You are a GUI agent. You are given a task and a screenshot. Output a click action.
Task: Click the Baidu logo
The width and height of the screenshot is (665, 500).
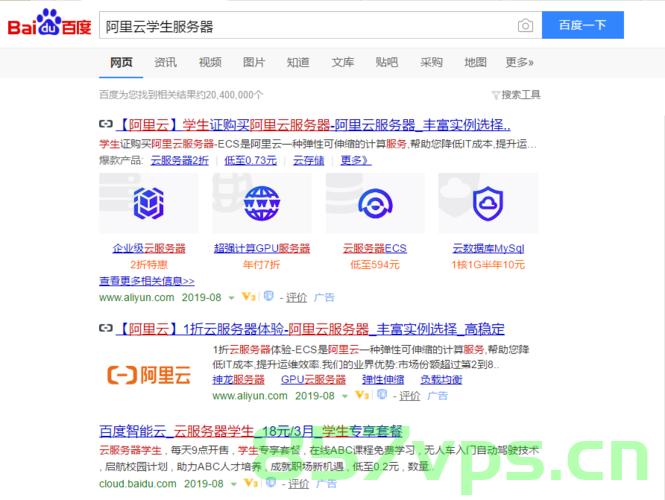point(49,22)
